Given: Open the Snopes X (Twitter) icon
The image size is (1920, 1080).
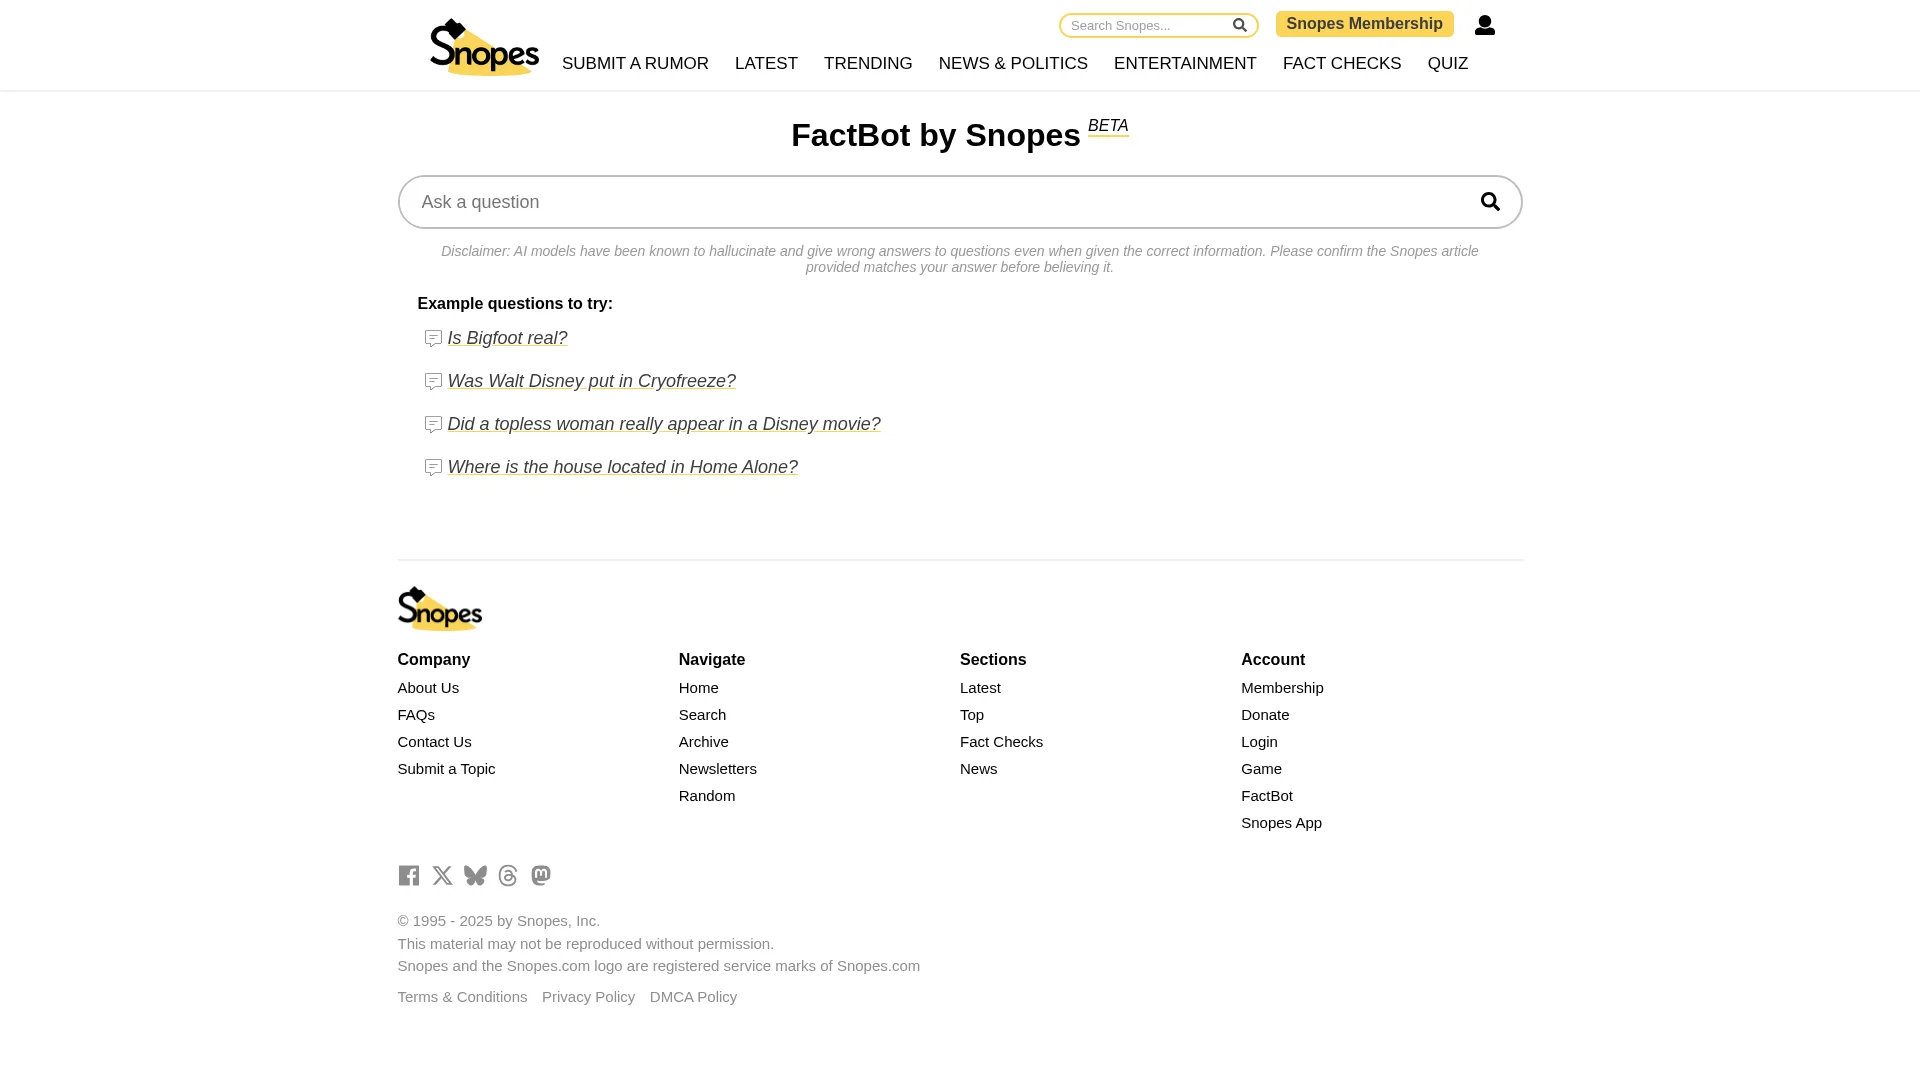Looking at the screenshot, I should [x=442, y=876].
